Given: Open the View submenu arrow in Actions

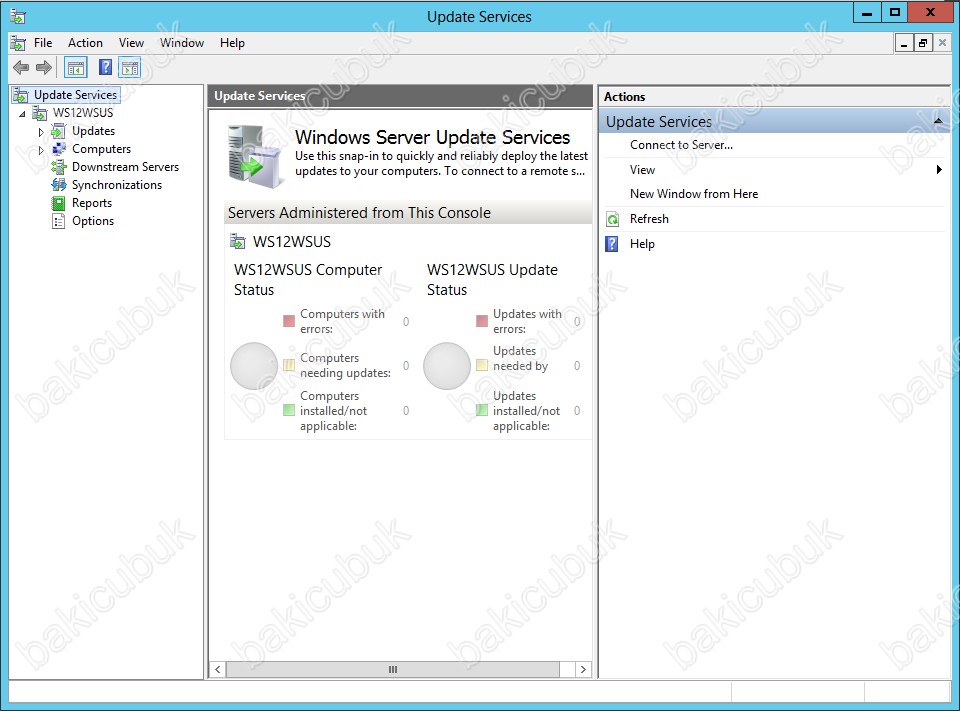Looking at the screenshot, I should click(x=939, y=170).
